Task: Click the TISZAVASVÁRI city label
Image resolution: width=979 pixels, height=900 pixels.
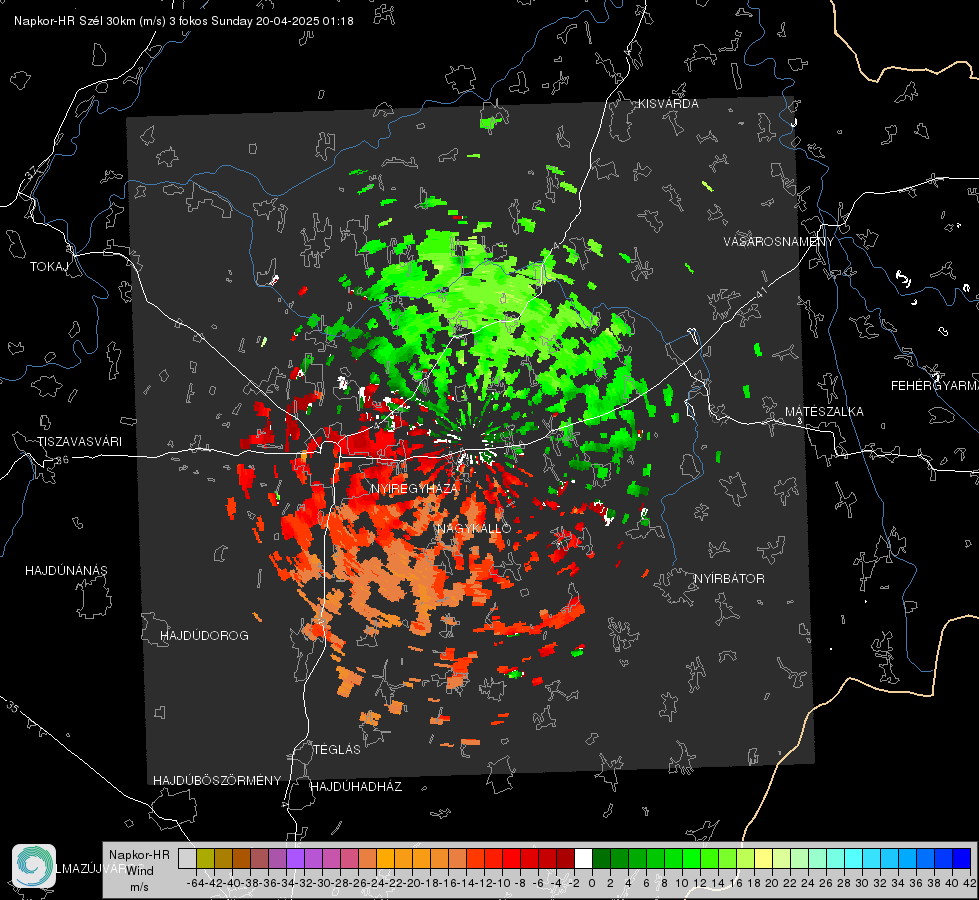Action: pyautogui.click(x=79, y=442)
